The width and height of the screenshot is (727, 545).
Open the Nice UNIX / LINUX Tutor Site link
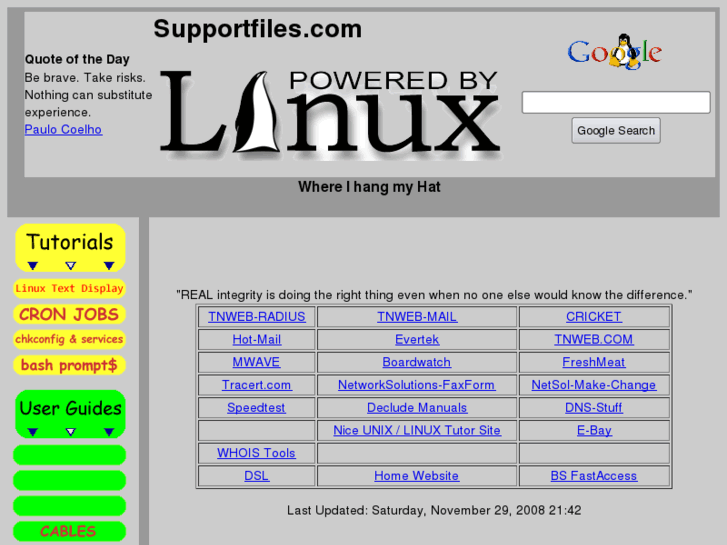pyautogui.click(x=417, y=430)
